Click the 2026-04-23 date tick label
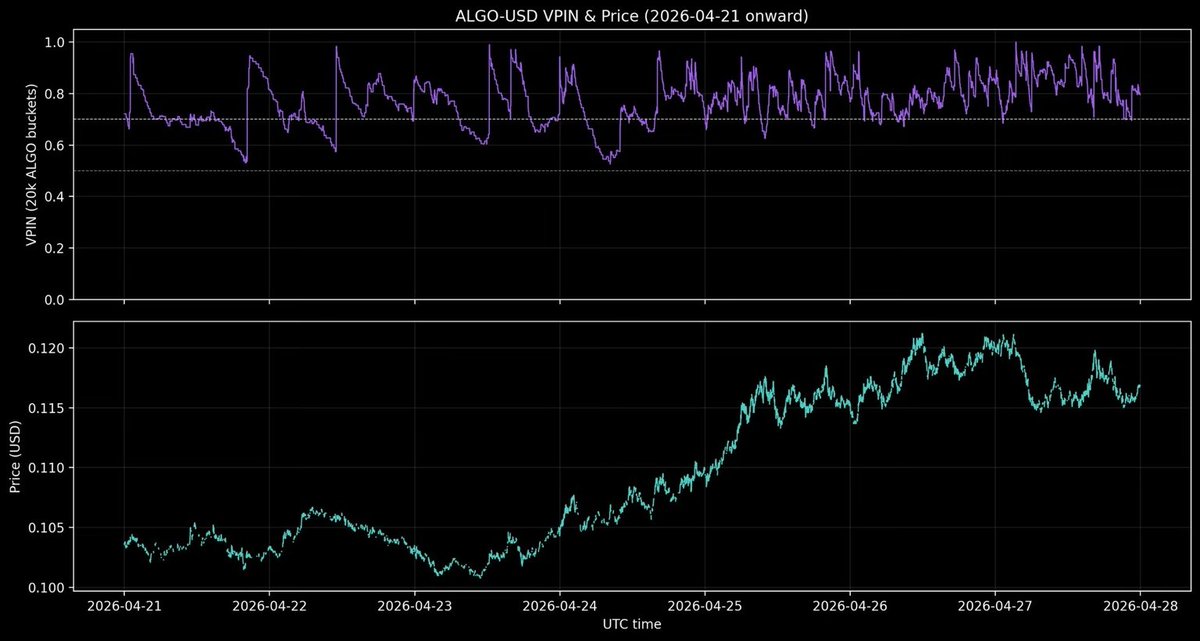 pyautogui.click(x=414, y=605)
